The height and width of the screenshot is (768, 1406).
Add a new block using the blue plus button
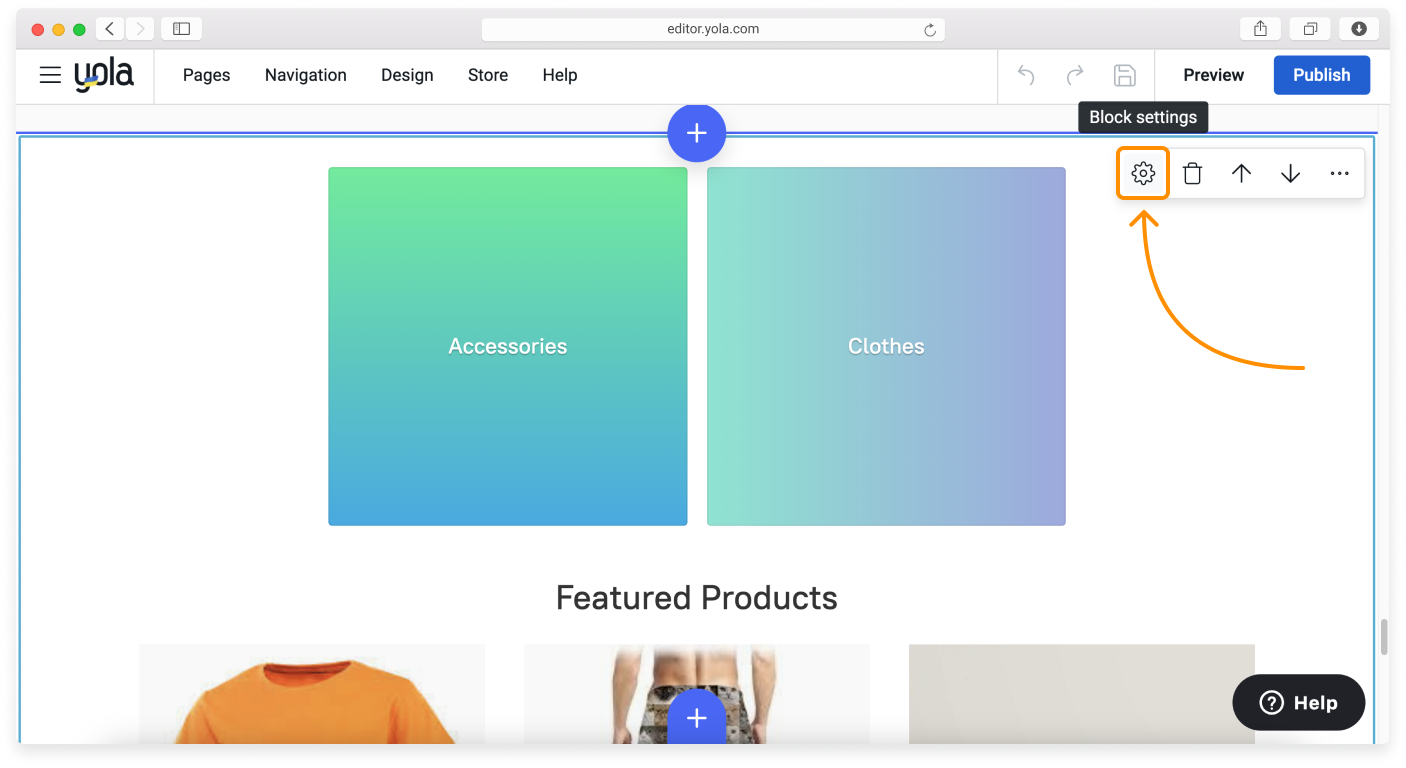(x=696, y=132)
